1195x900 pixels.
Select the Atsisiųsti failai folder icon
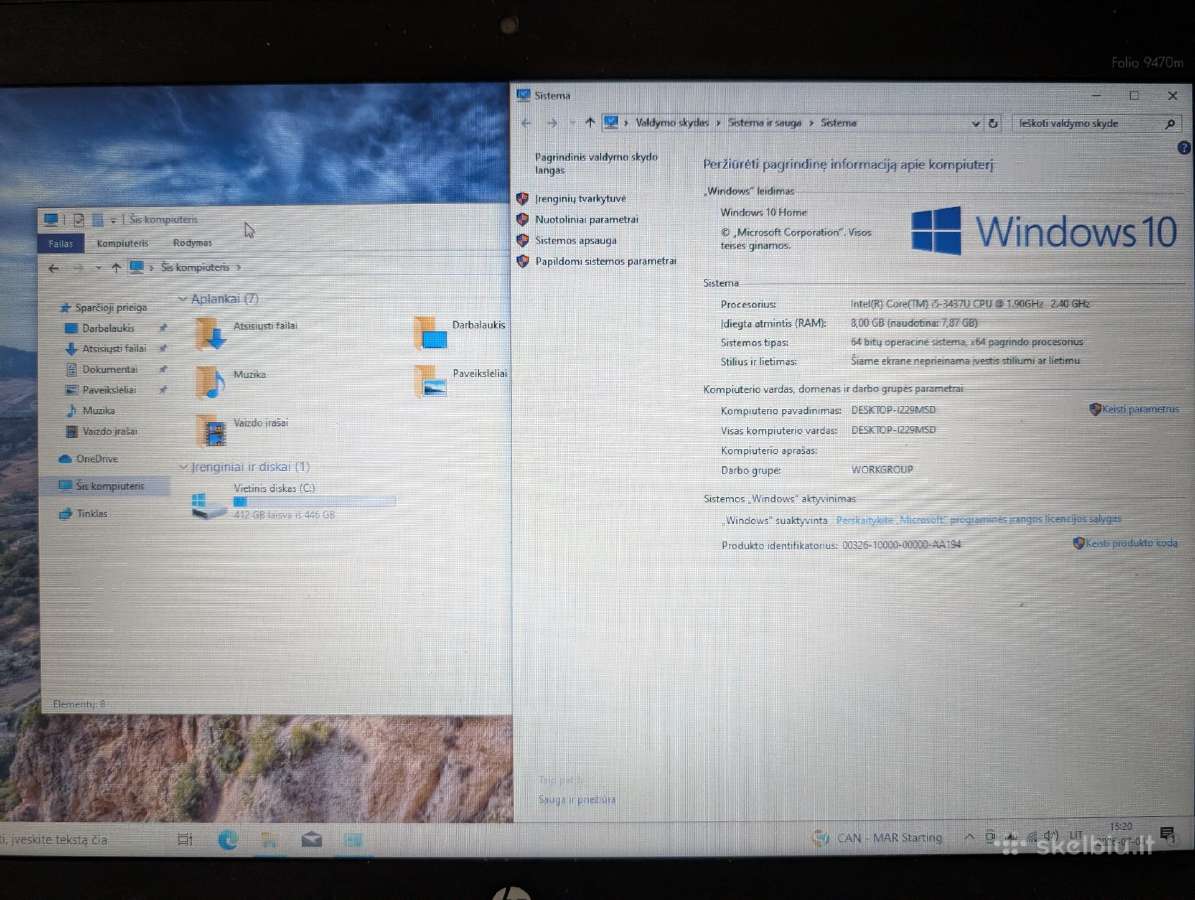click(210, 333)
